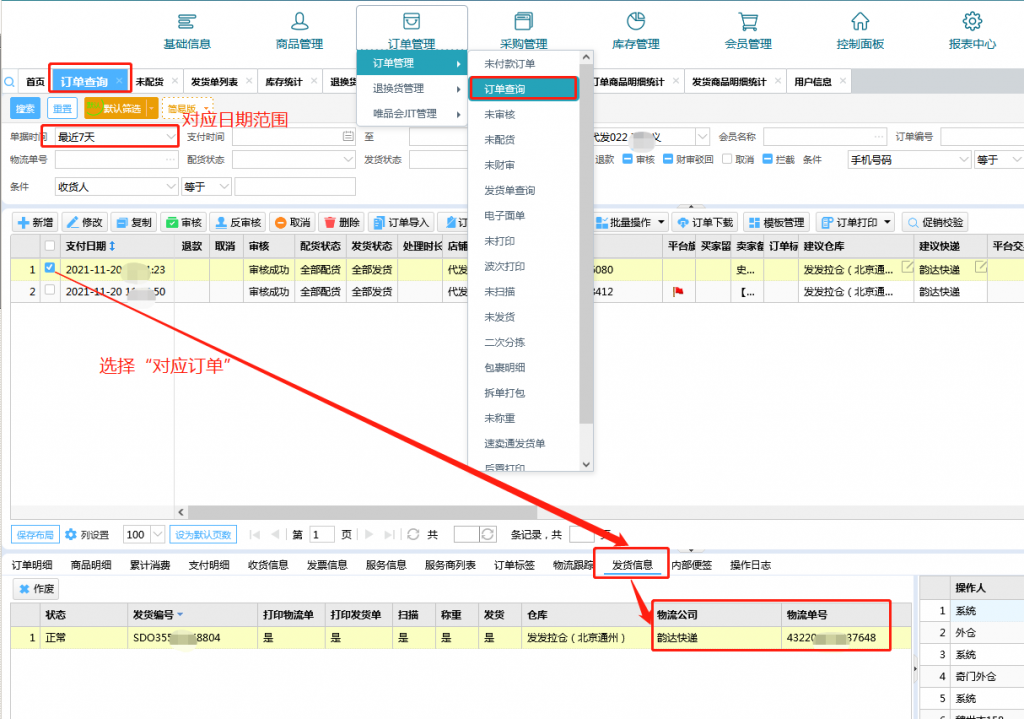Open the page size 100 dropdown
Screen dimensions: 1024x719
(158, 535)
